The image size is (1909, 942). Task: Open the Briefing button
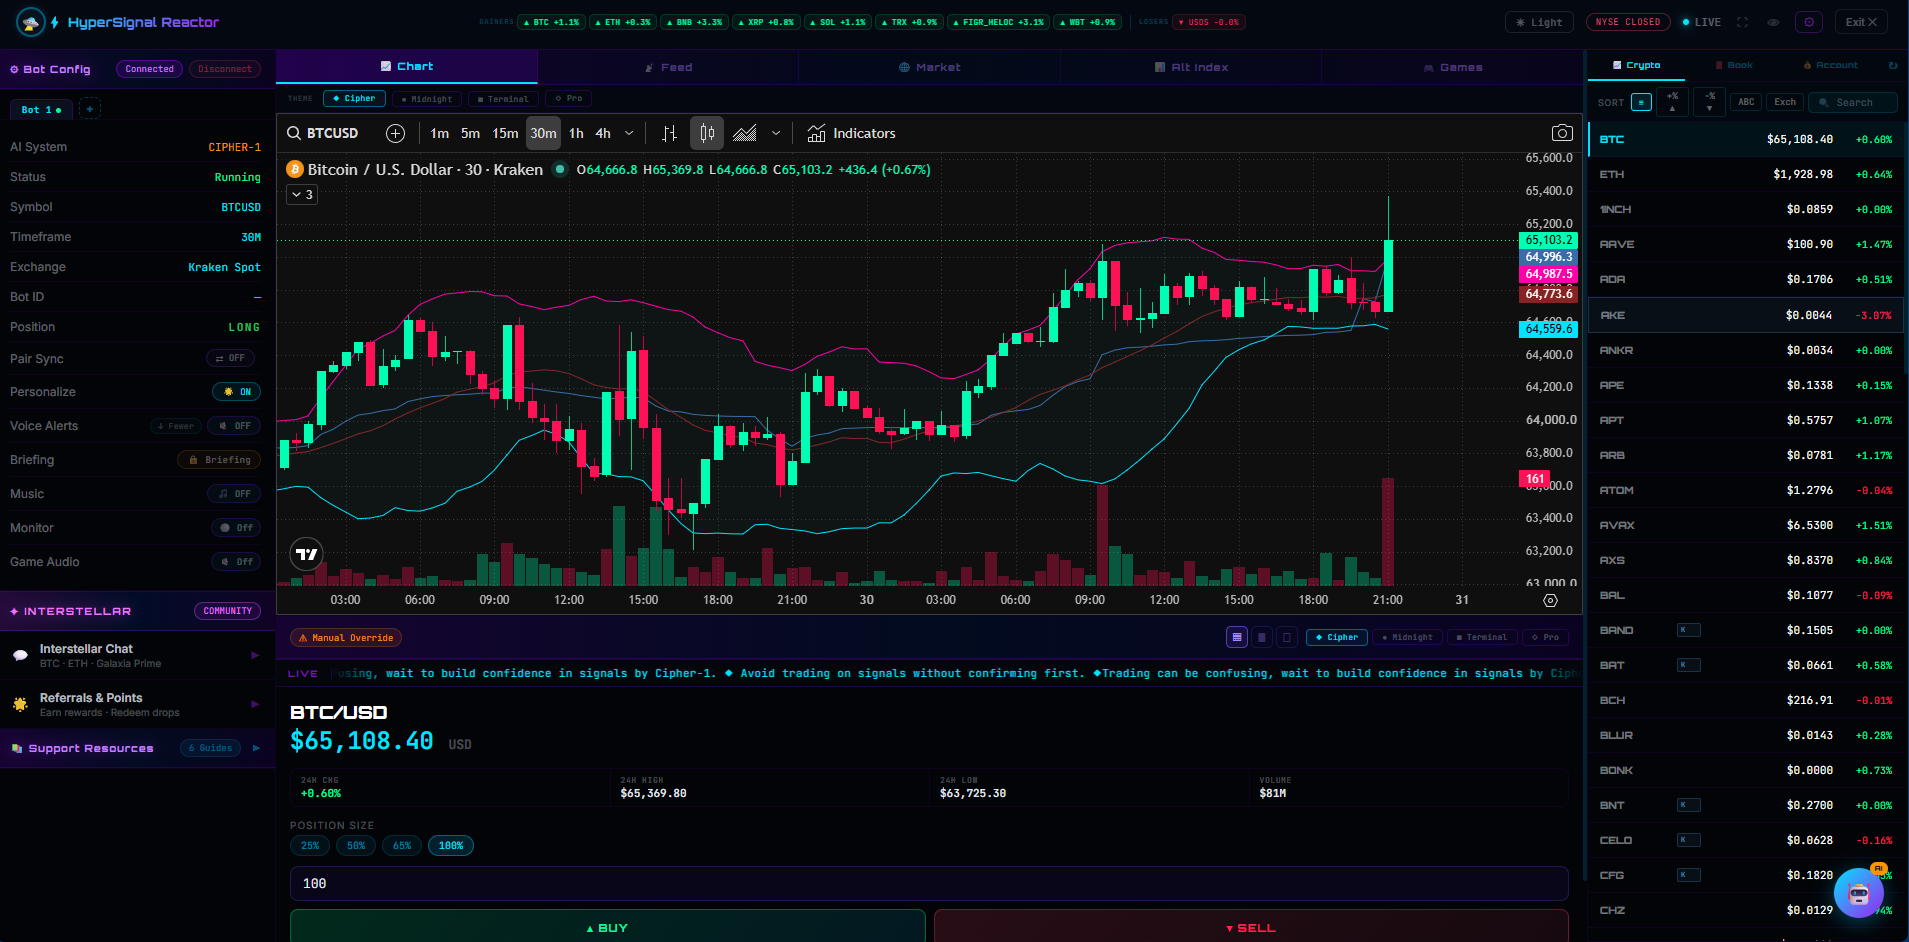(219, 460)
